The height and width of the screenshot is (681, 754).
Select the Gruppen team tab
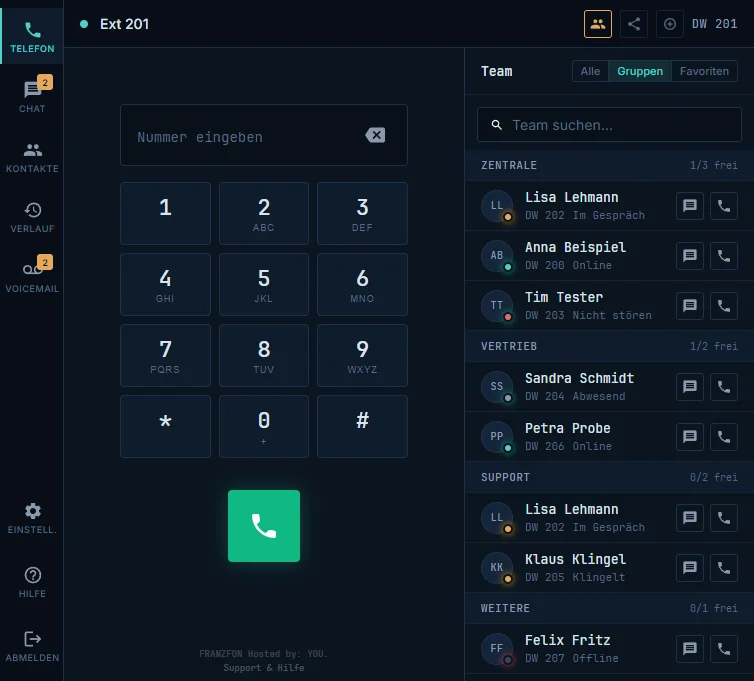(640, 71)
